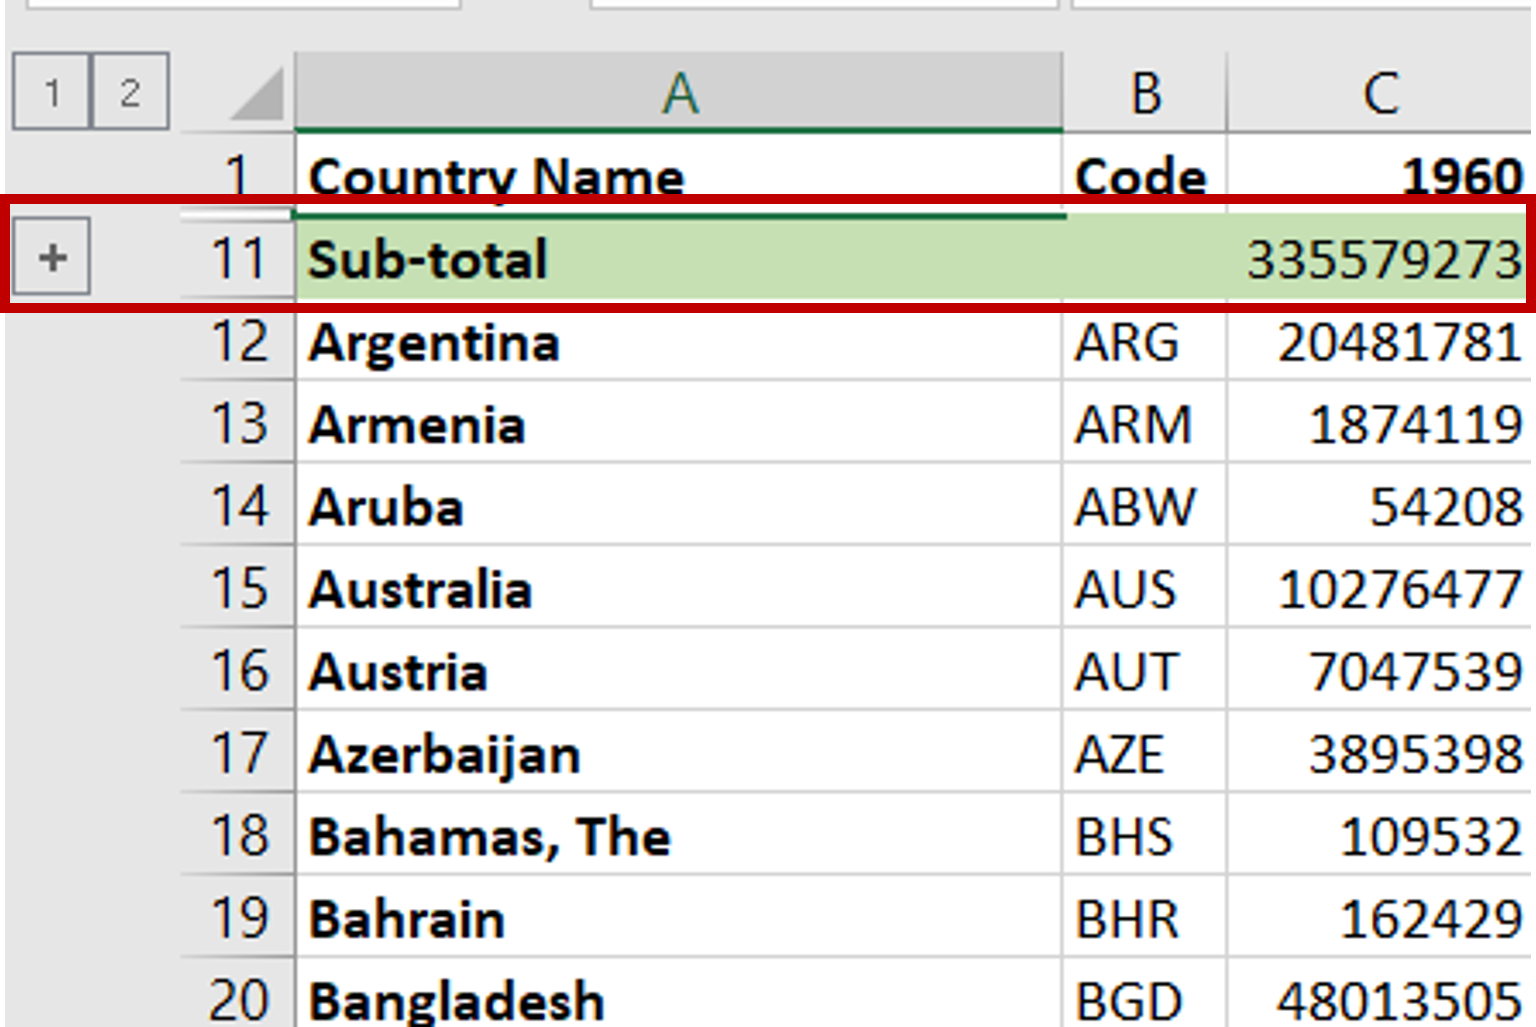Select column B header
The width and height of the screenshot is (1536, 1027).
click(1144, 93)
